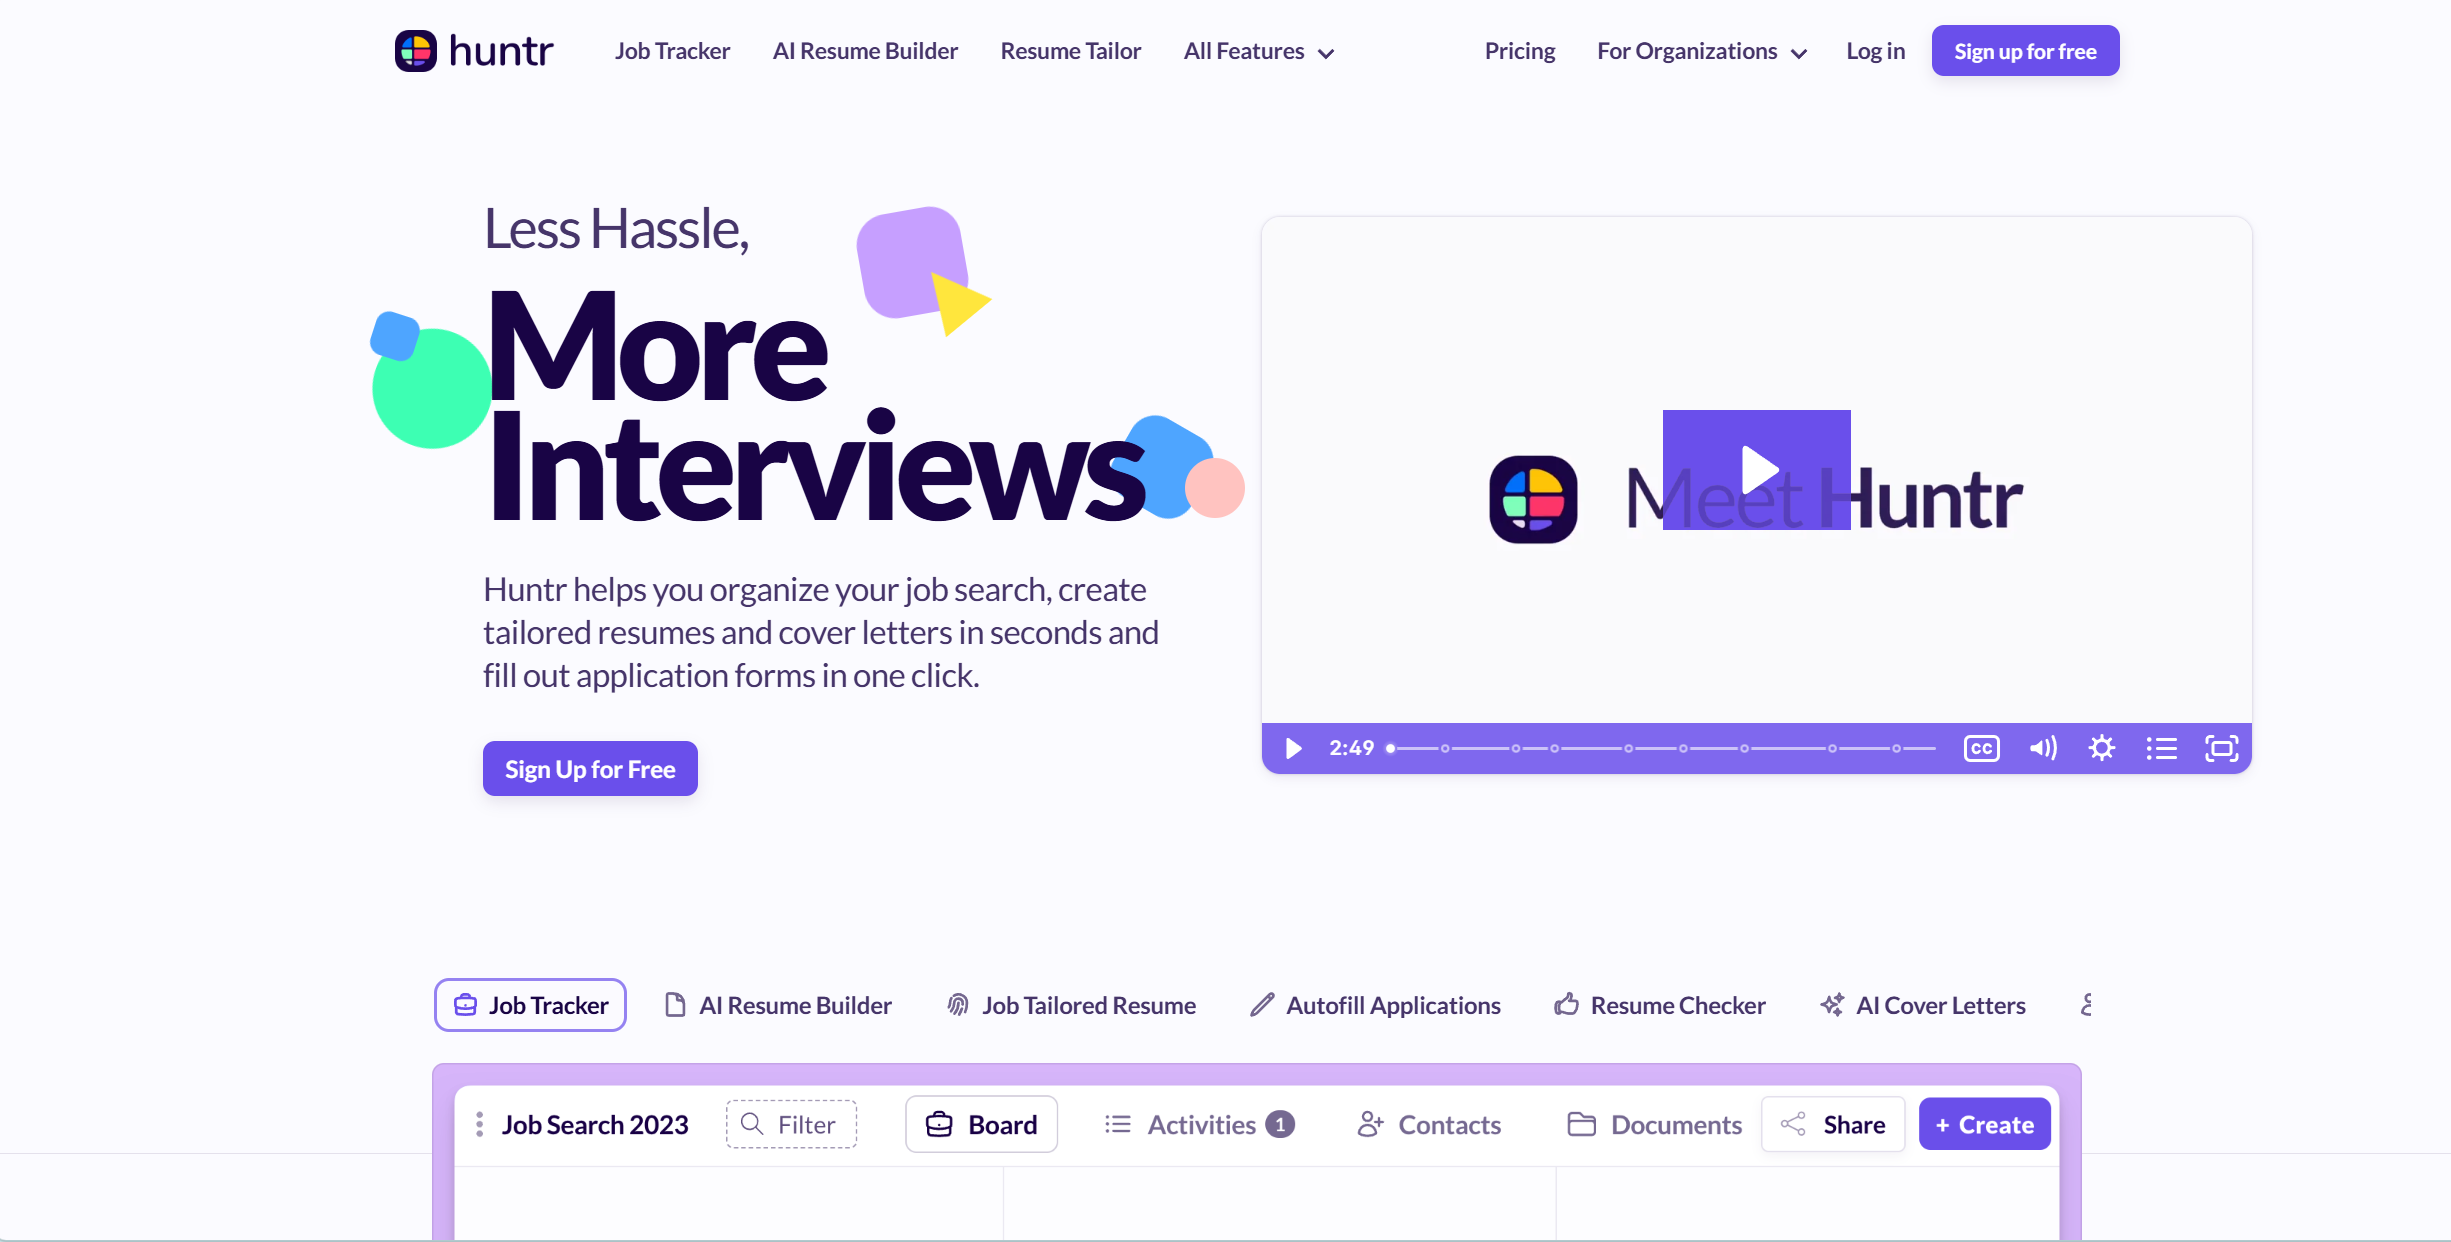Mute the video volume

tap(2043, 748)
